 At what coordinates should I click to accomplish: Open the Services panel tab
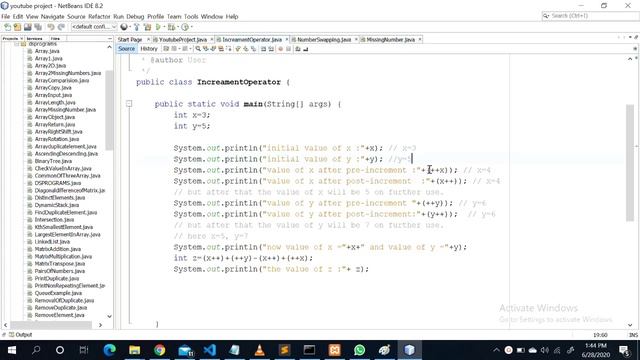coord(34,38)
